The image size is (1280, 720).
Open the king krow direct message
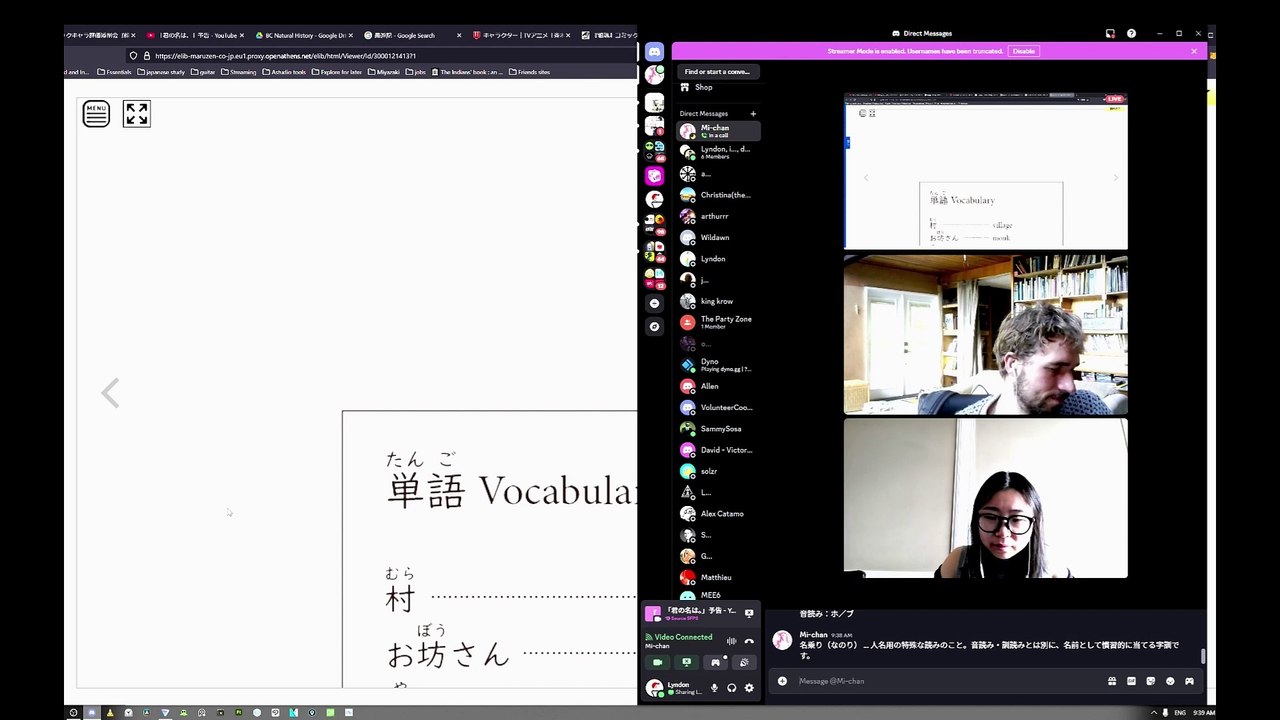(x=718, y=301)
